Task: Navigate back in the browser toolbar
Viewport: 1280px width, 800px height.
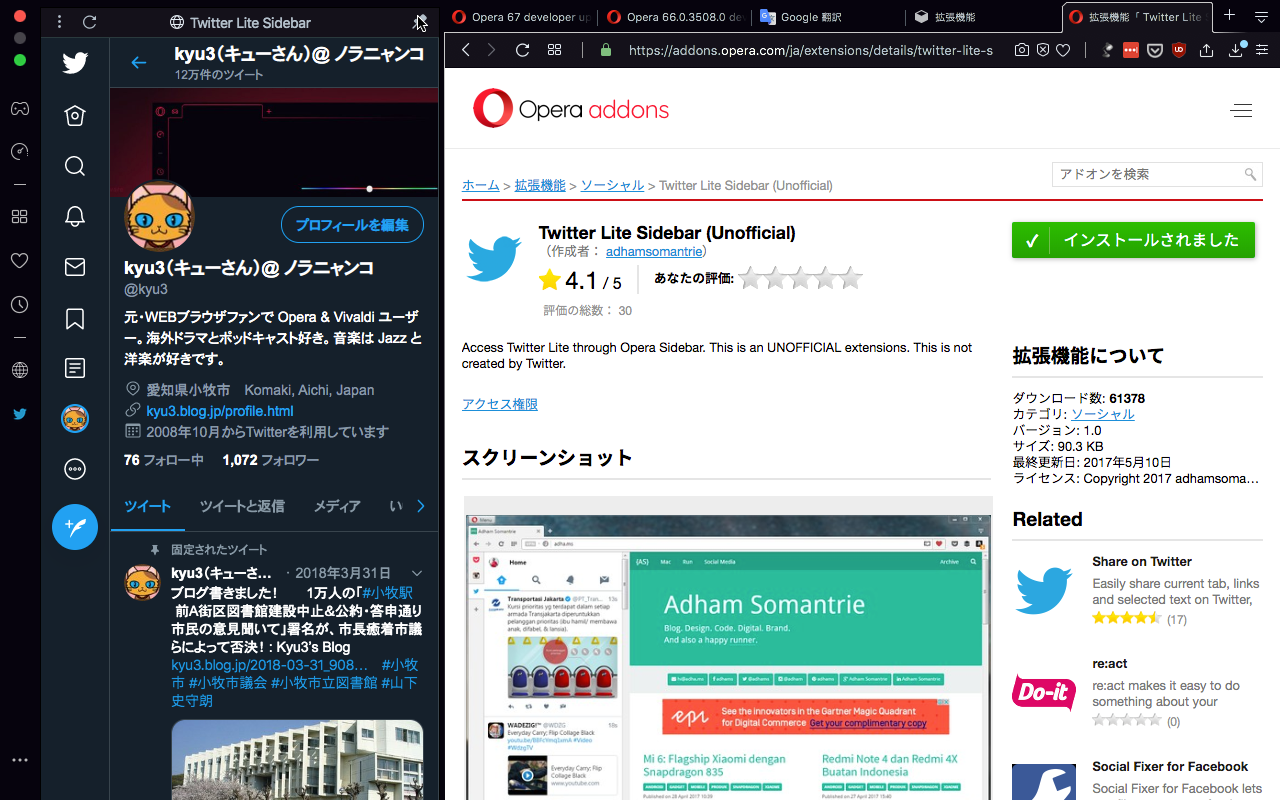Action: [465, 49]
